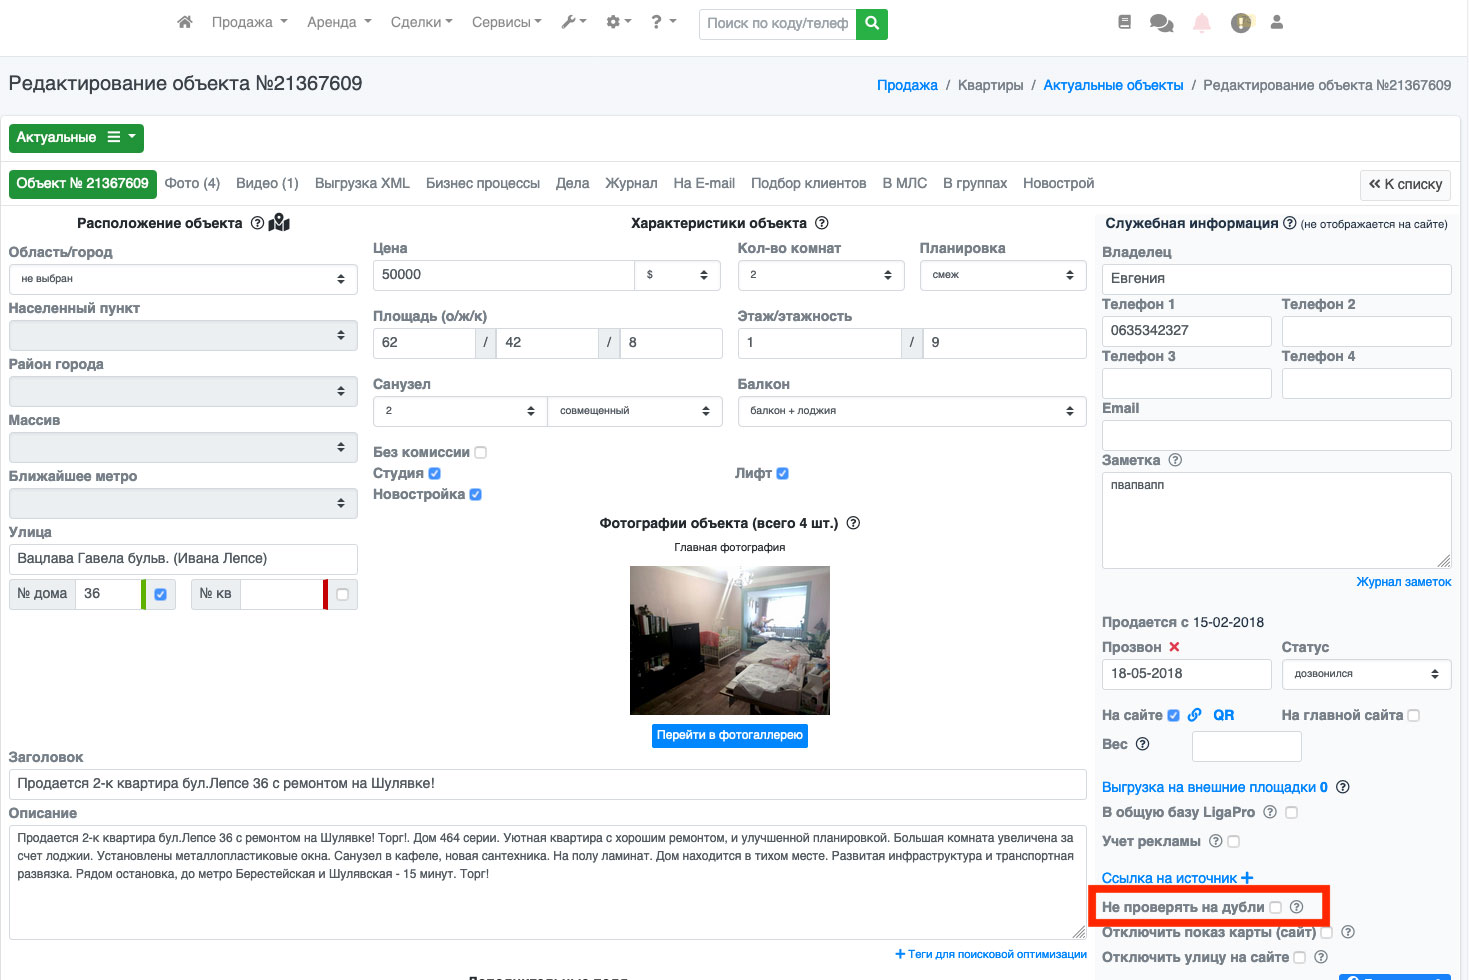Click the main apartment photo thumbnail
Screen dimensions: 1469x980
coord(730,640)
